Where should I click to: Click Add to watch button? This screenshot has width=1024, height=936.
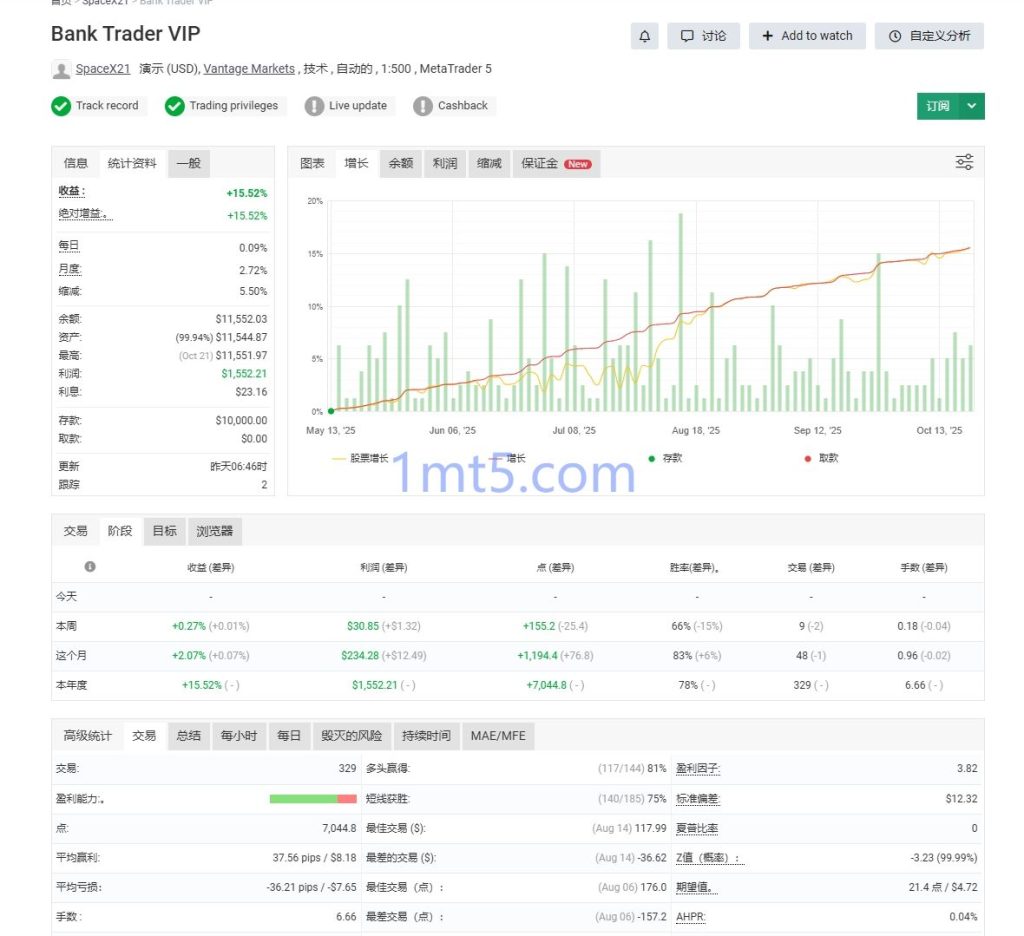(807, 35)
